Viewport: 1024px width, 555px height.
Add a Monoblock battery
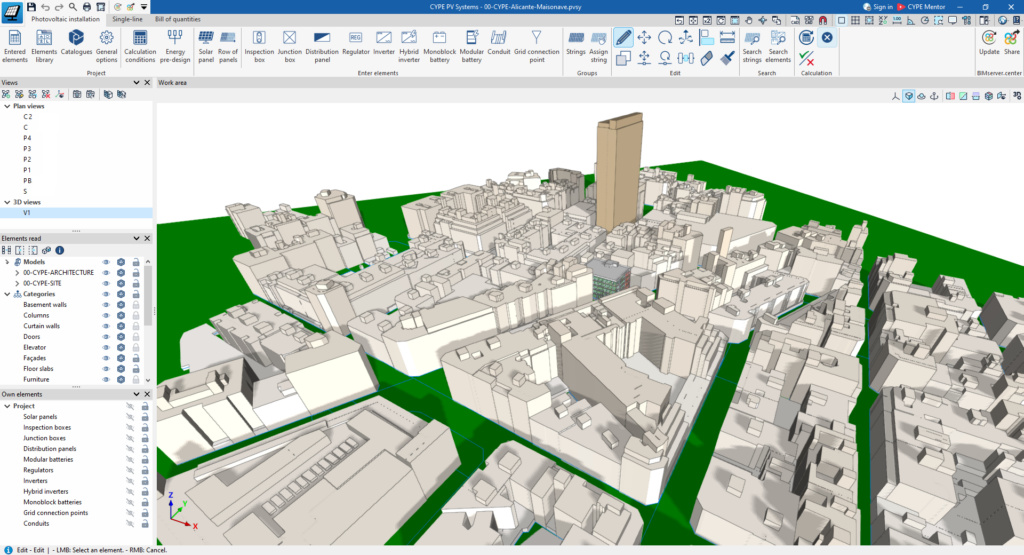click(x=440, y=46)
